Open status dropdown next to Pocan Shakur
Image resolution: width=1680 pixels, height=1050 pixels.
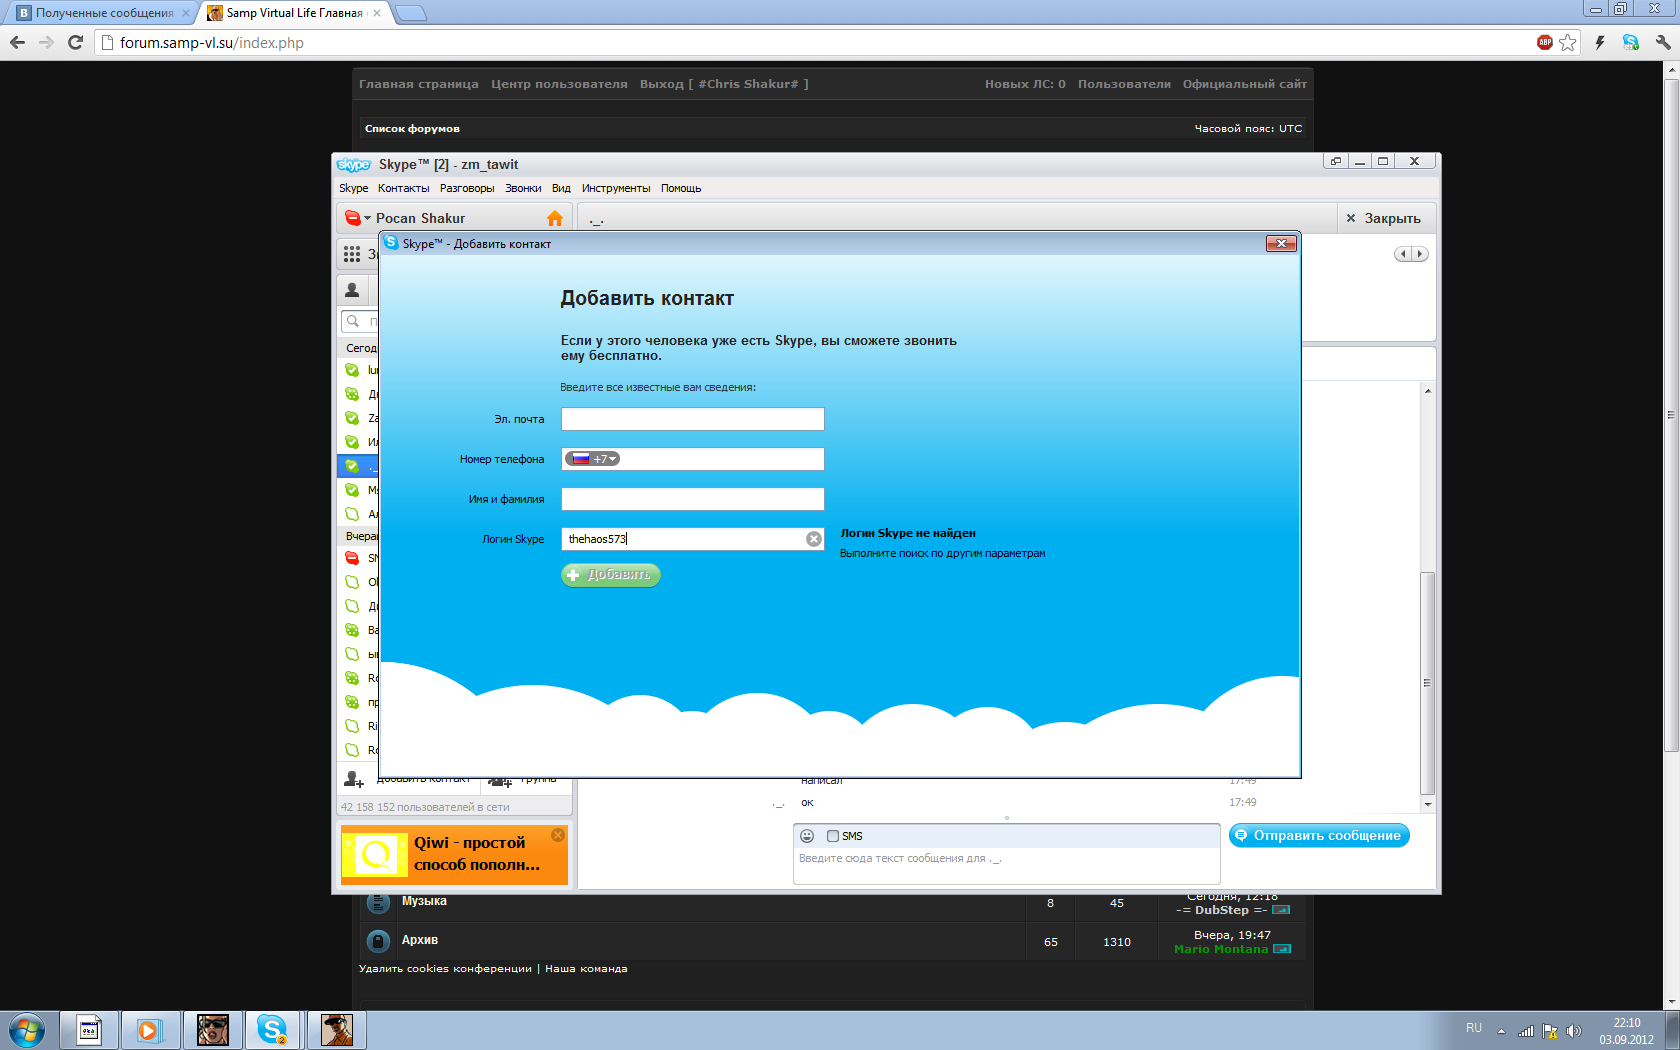point(358,218)
